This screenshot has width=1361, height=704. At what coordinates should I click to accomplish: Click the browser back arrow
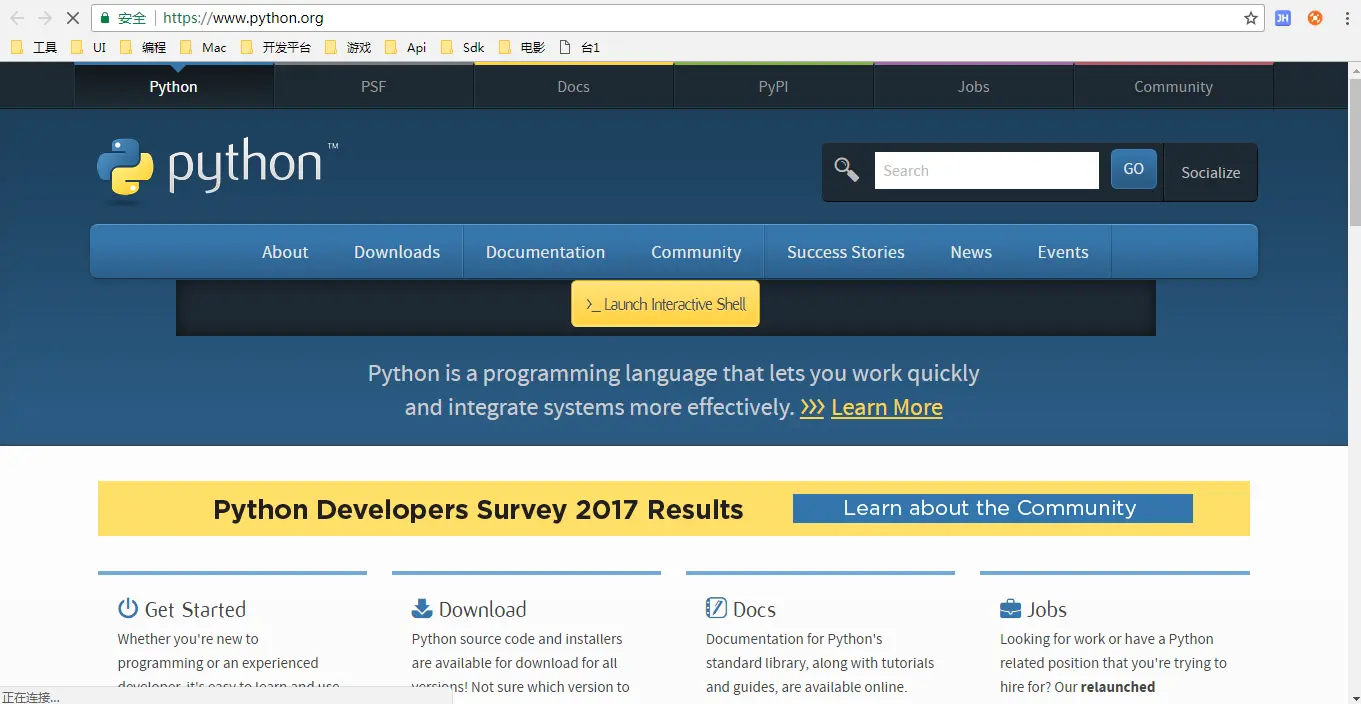17,18
